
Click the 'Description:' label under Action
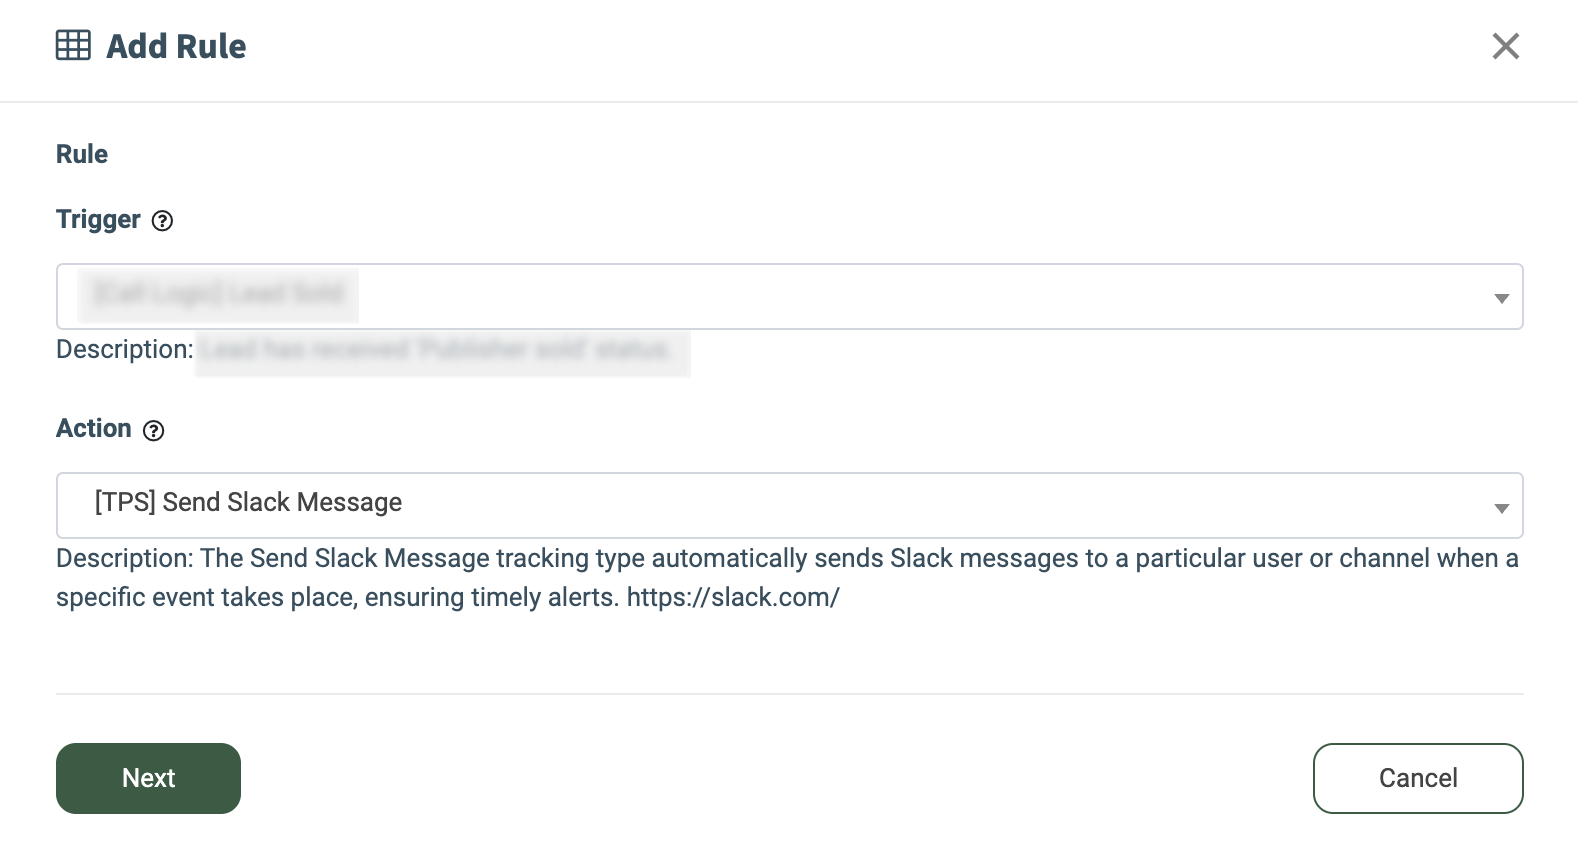(124, 558)
